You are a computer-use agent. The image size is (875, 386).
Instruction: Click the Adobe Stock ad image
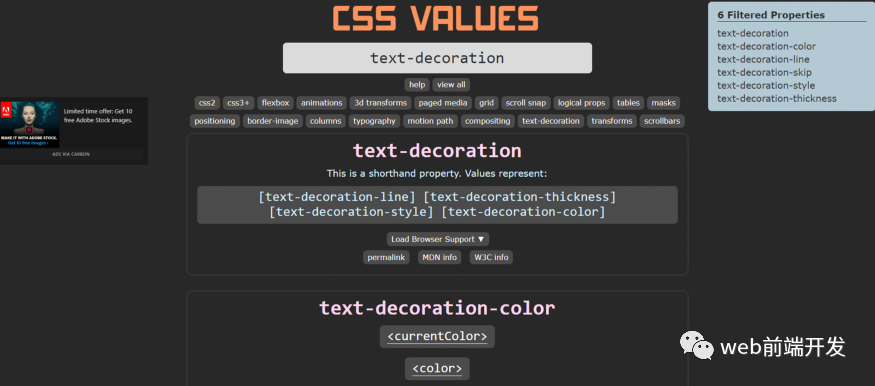(x=30, y=124)
